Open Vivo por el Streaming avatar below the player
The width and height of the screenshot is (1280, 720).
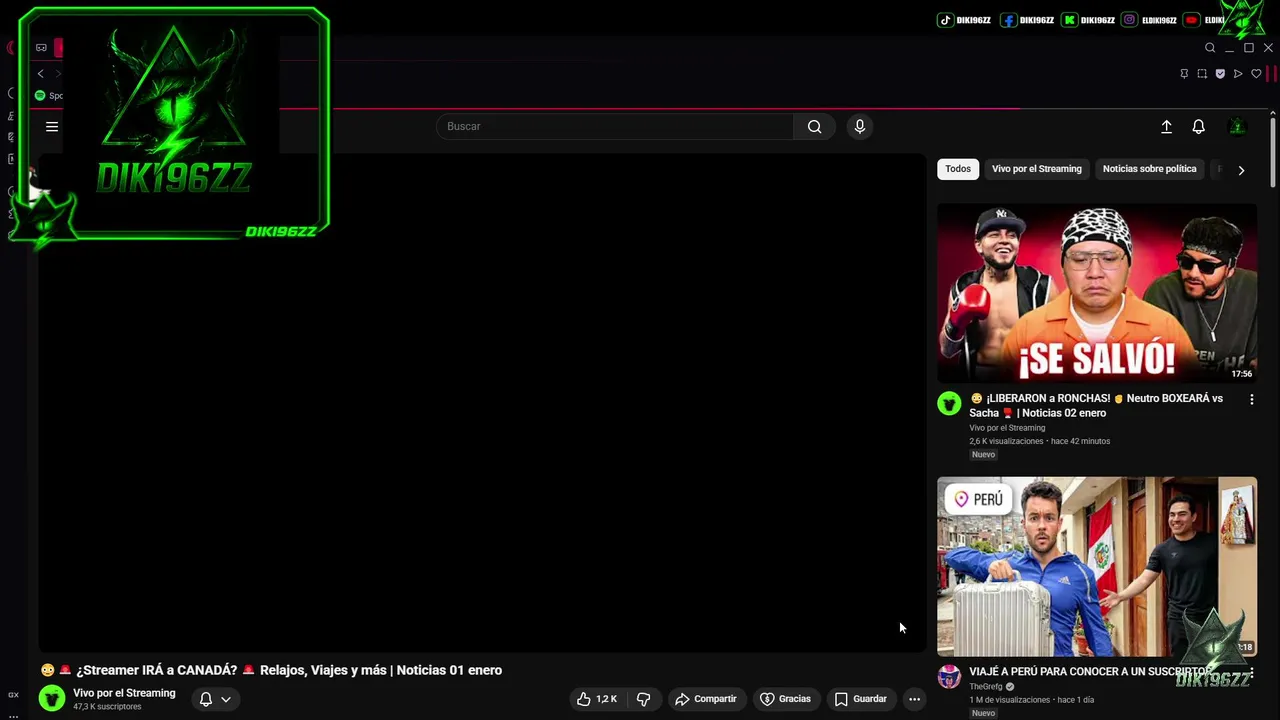52,699
